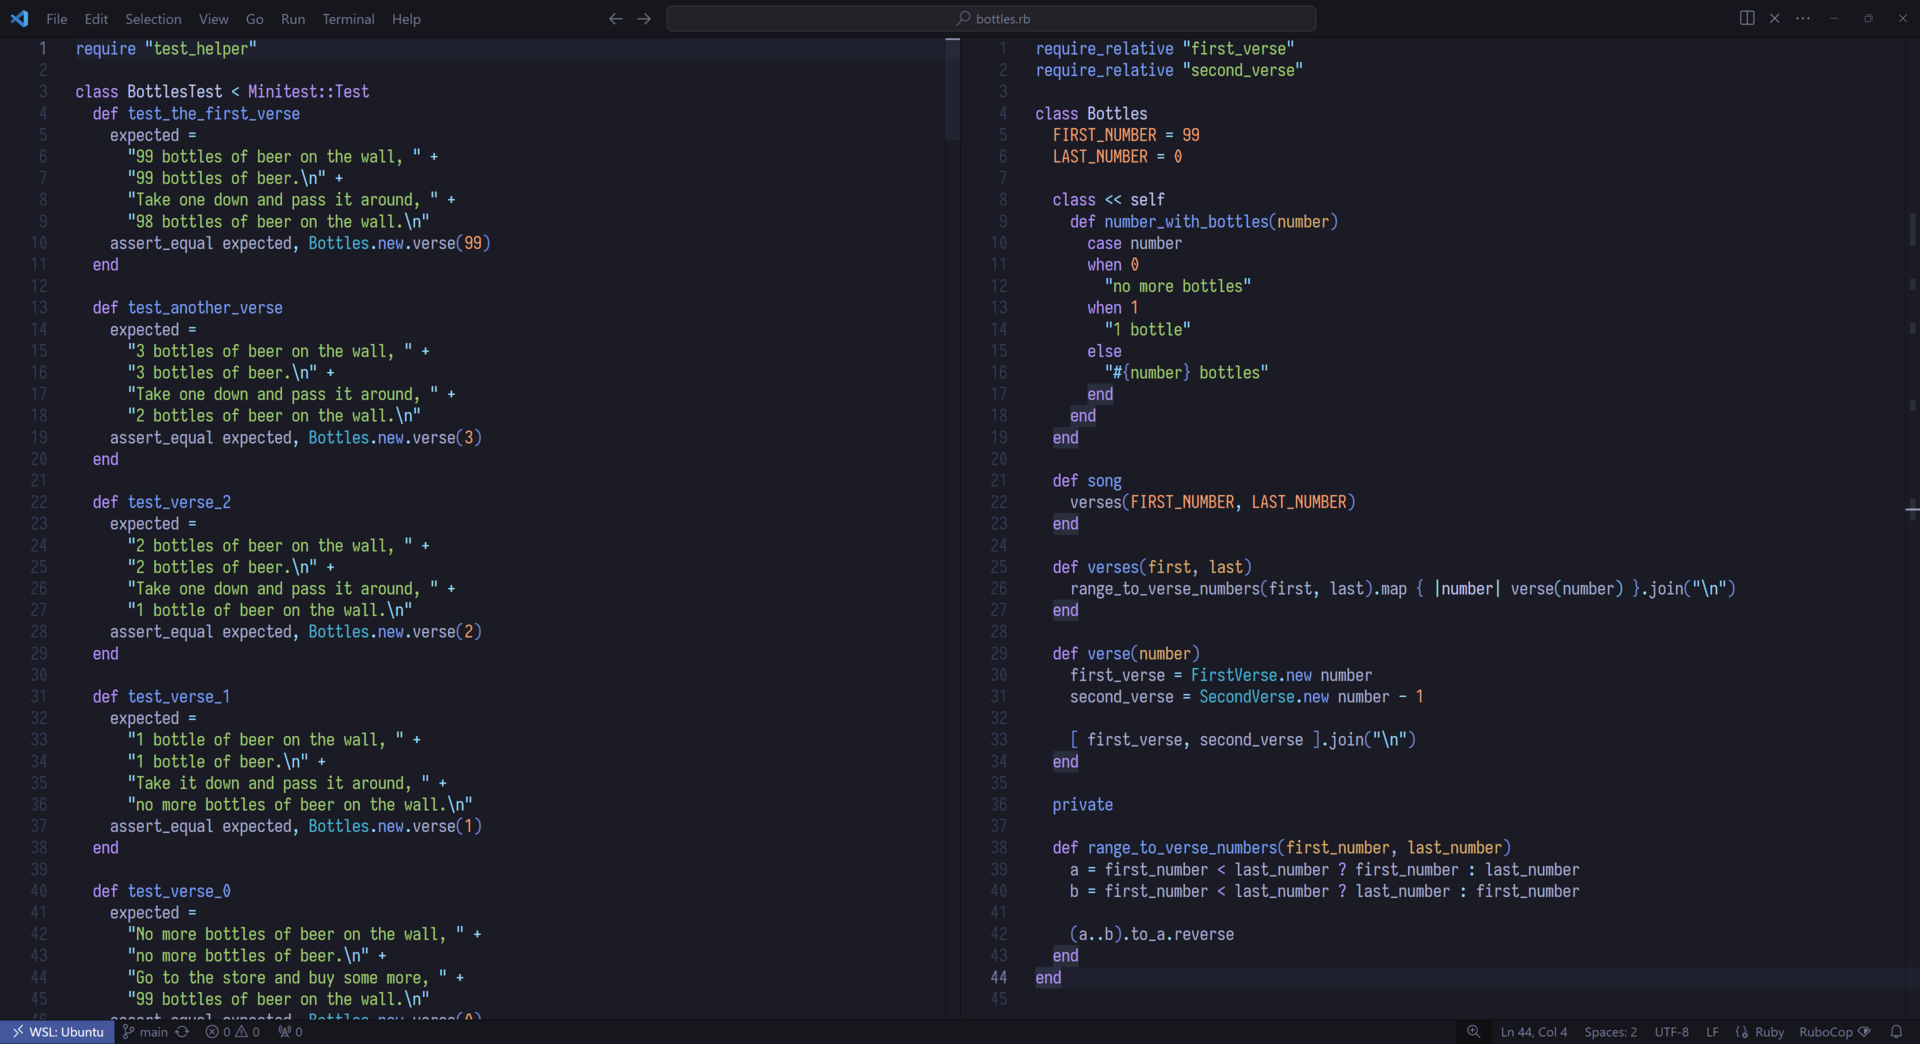1920x1044 pixels.
Task: Change file encoding UTF-8
Action: click(x=1672, y=1032)
